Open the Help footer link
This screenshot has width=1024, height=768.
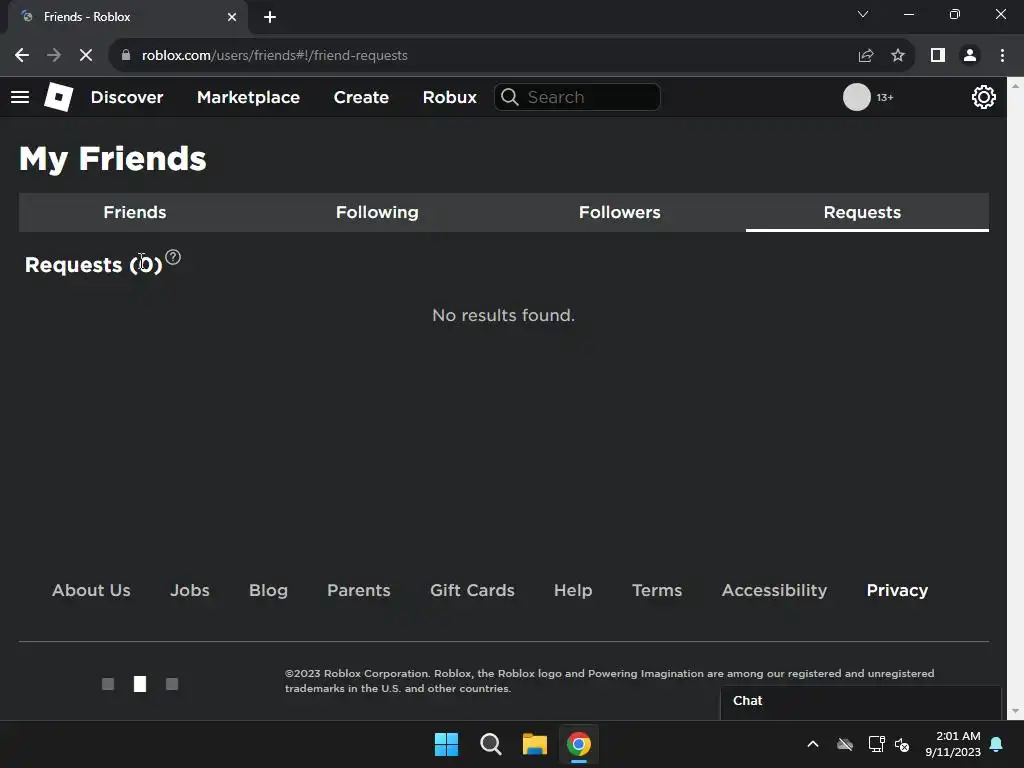pos(573,590)
